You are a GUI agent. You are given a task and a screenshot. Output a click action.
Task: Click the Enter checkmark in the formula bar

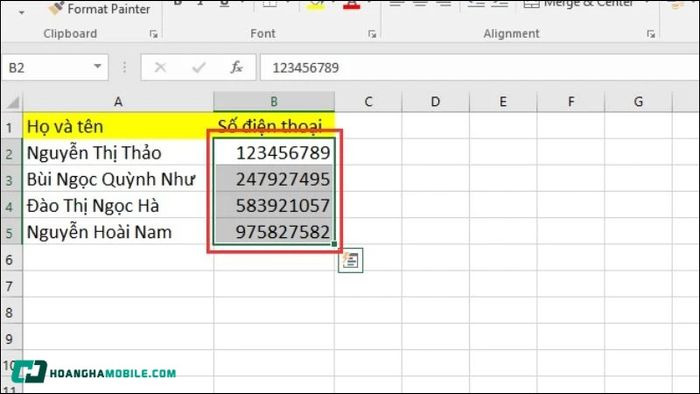[199, 67]
